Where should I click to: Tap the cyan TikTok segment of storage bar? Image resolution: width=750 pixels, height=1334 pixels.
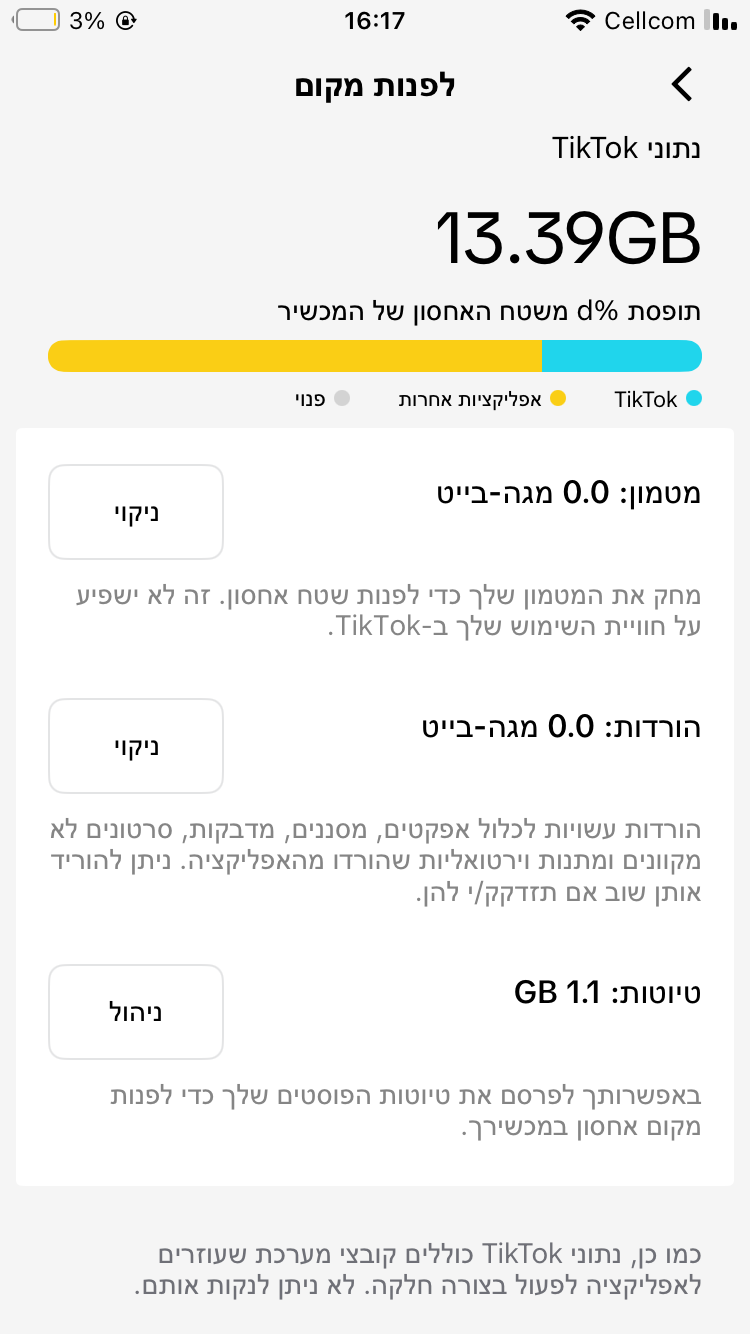click(x=621, y=356)
